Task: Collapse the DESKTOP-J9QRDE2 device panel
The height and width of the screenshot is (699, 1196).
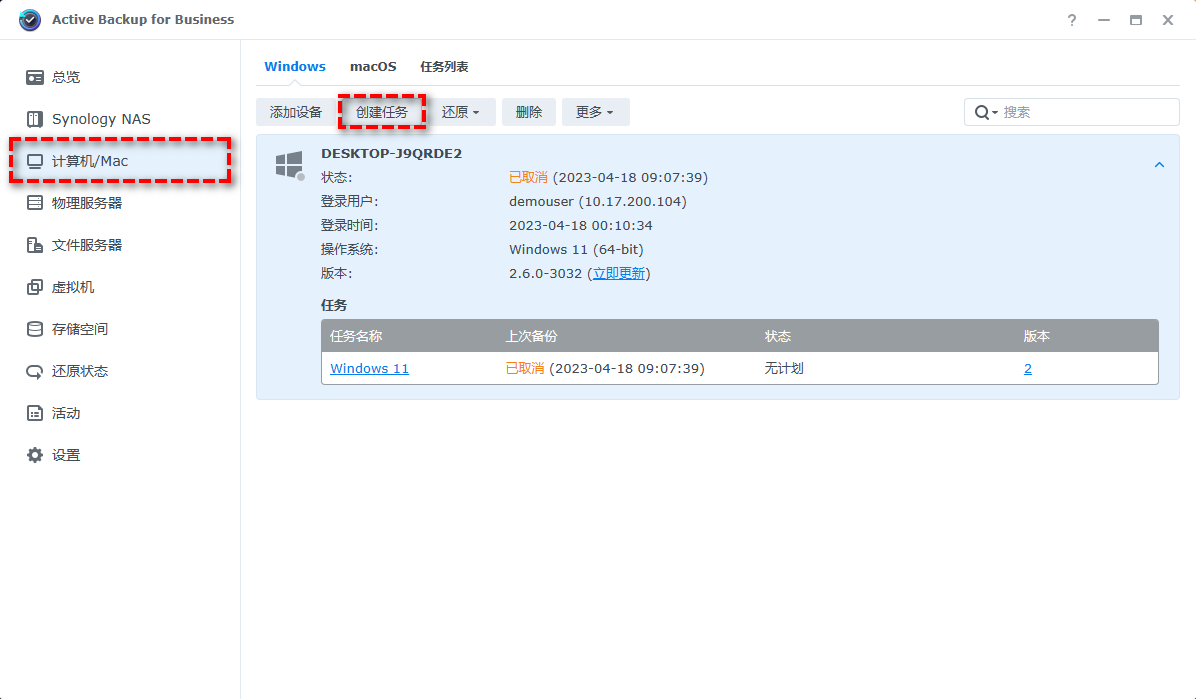Action: tap(1159, 165)
